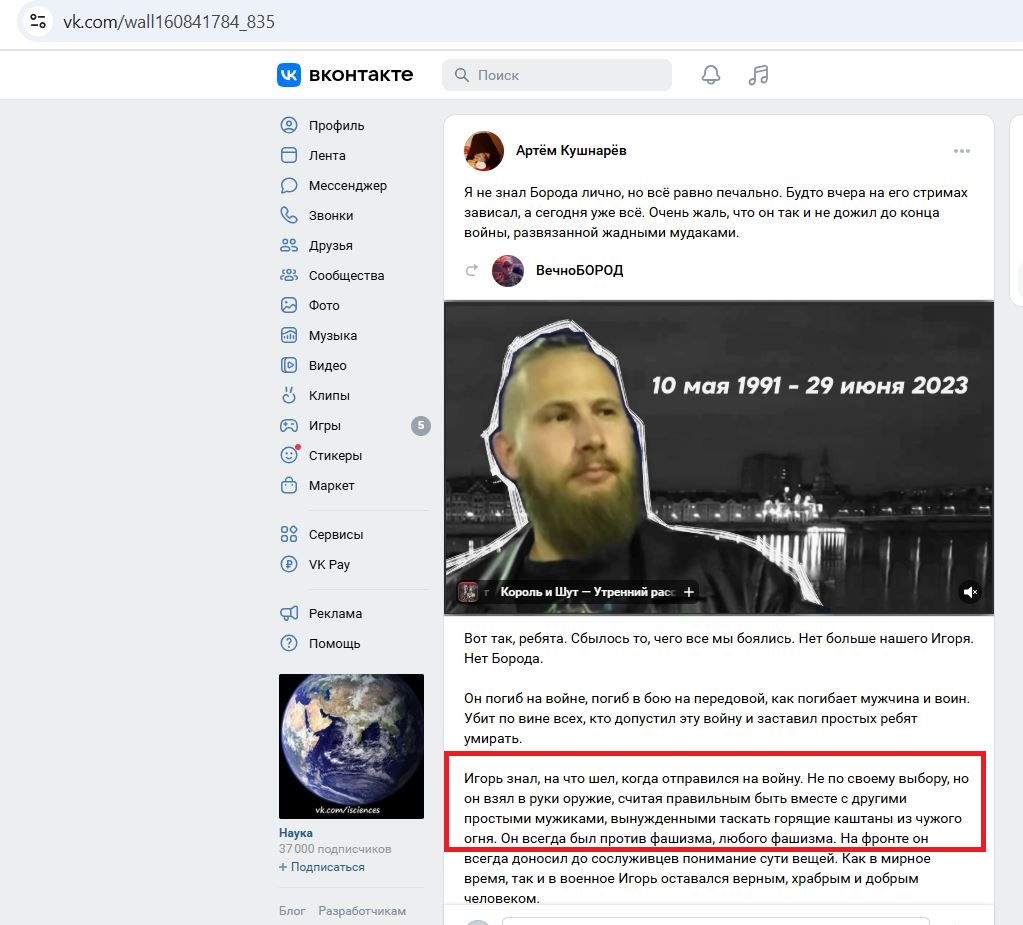
Task: Open the post options three-dots menu
Action: [x=962, y=151]
